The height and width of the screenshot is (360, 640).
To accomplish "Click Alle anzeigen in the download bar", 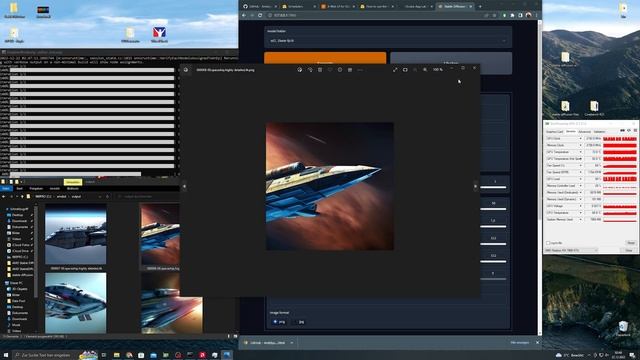I will click(520, 342).
